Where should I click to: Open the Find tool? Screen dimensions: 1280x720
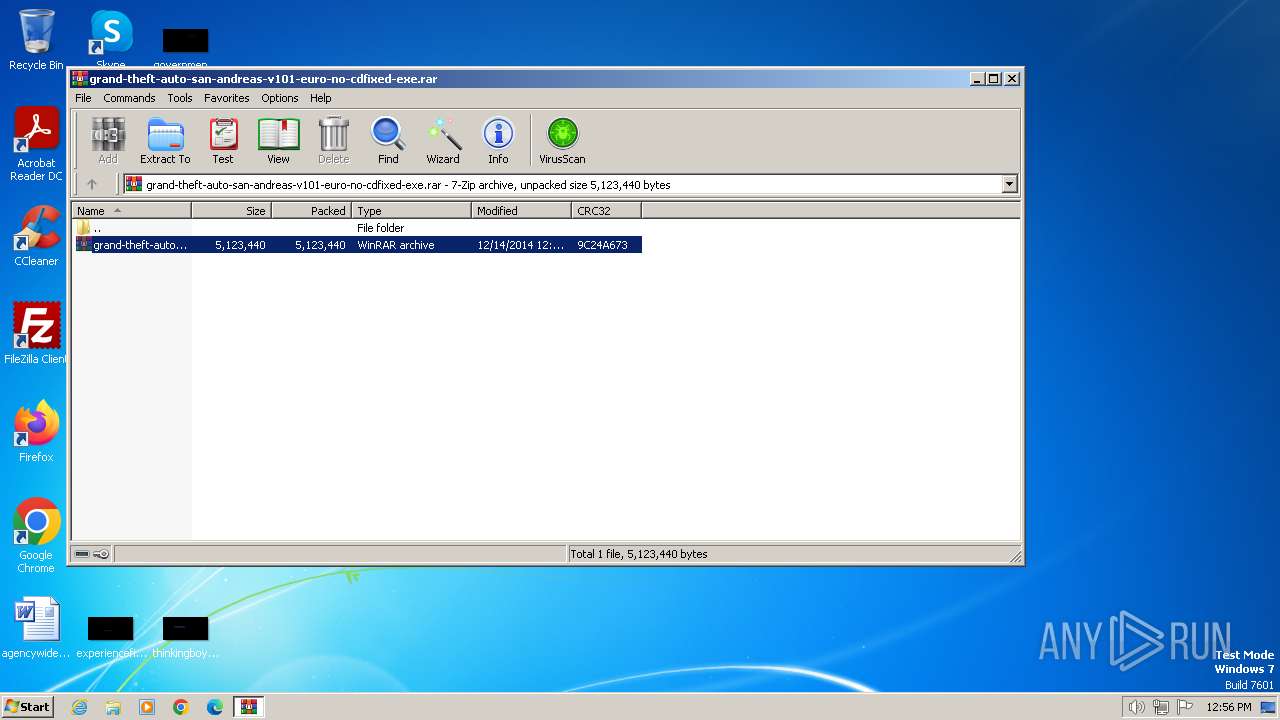tap(388, 140)
